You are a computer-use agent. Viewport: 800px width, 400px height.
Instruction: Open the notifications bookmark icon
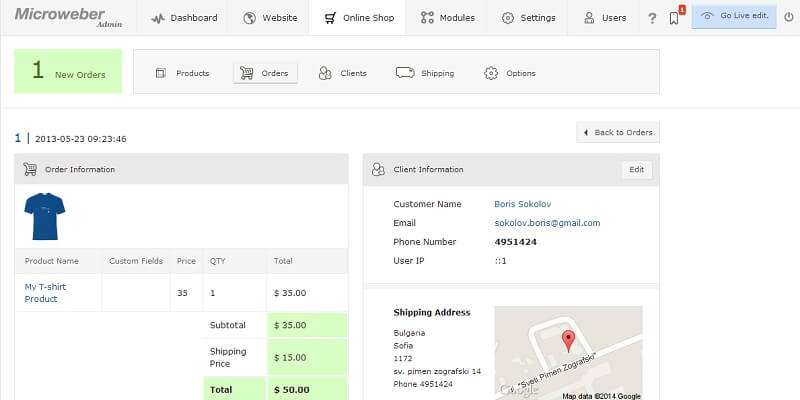674,18
